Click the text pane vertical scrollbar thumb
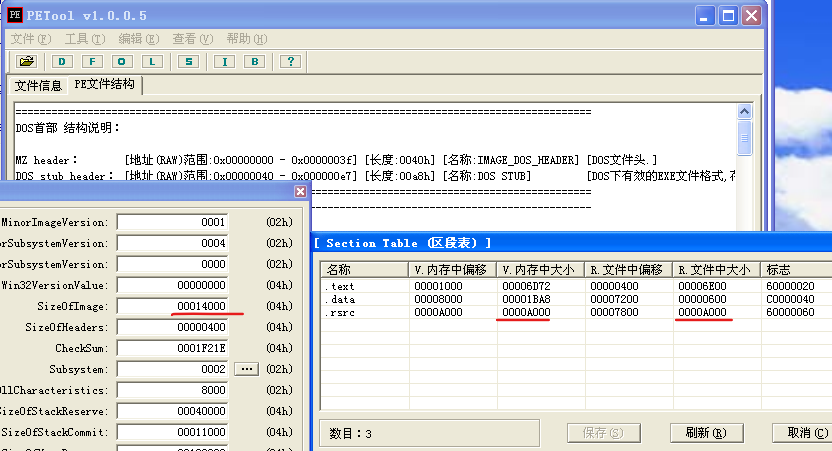The image size is (832, 451). pos(744,138)
